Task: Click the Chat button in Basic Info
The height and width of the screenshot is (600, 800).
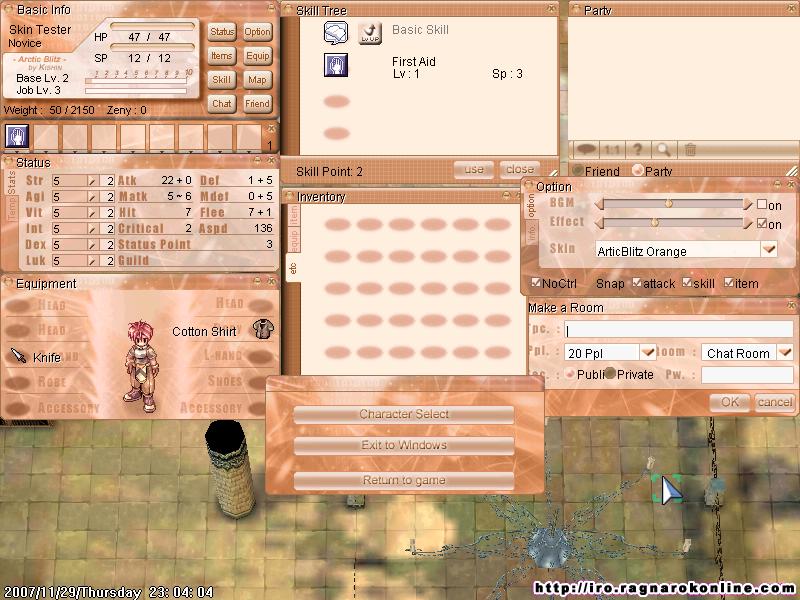Action: coord(222,104)
